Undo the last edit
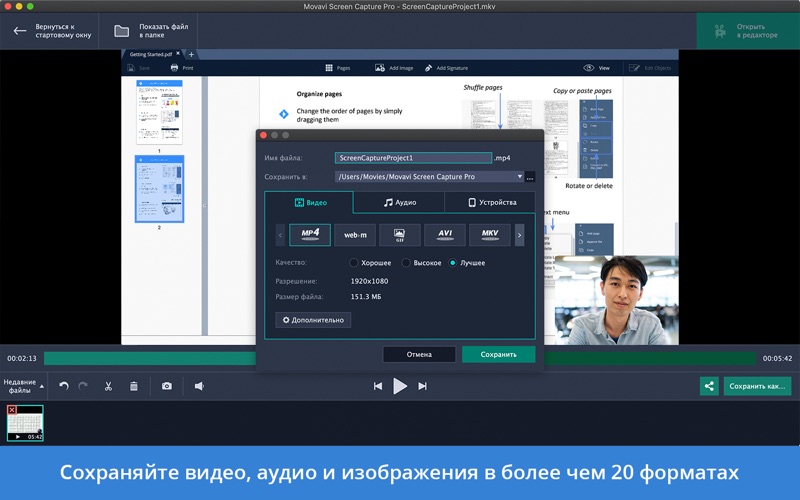This screenshot has height=500, width=800. [64, 386]
